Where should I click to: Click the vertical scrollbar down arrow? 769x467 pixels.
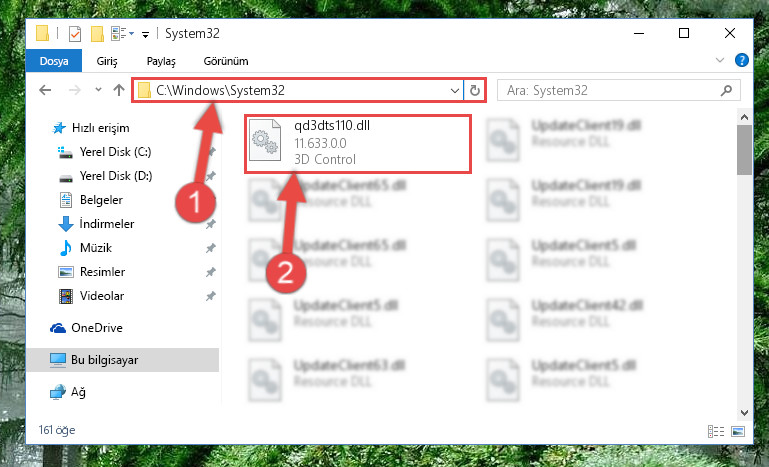[x=744, y=413]
